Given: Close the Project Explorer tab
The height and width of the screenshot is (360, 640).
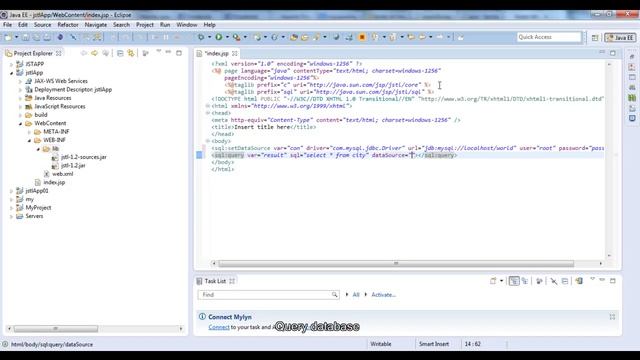Looking at the screenshot, I should click(59, 53).
